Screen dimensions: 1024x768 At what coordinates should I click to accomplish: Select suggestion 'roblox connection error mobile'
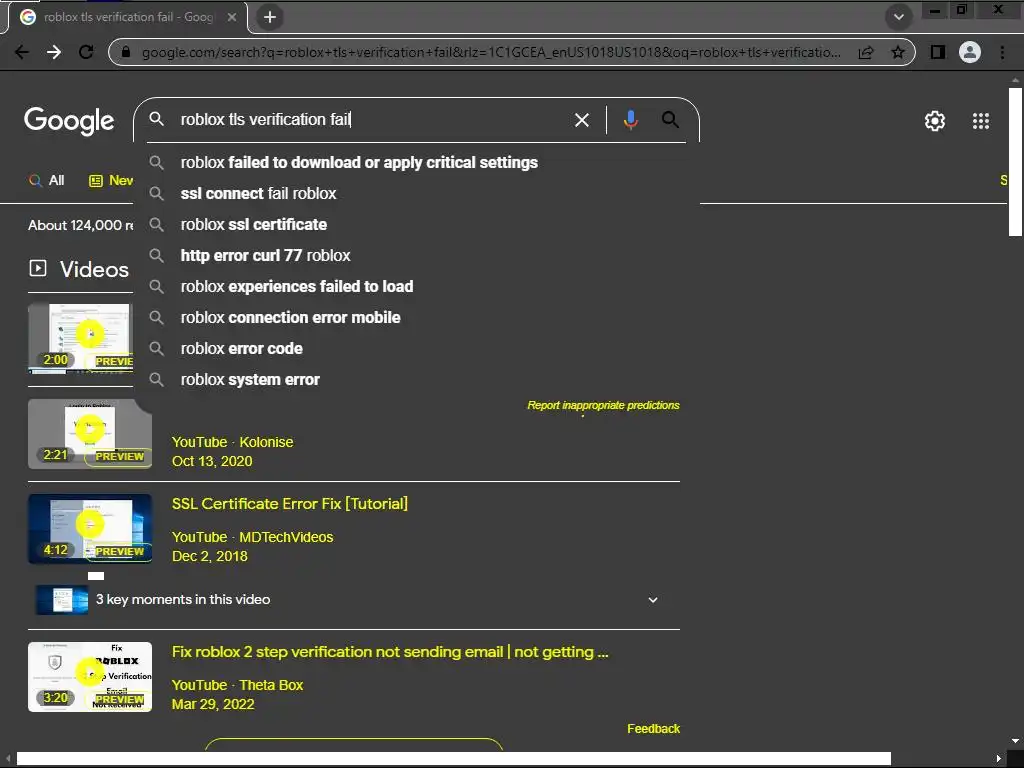(x=417, y=317)
